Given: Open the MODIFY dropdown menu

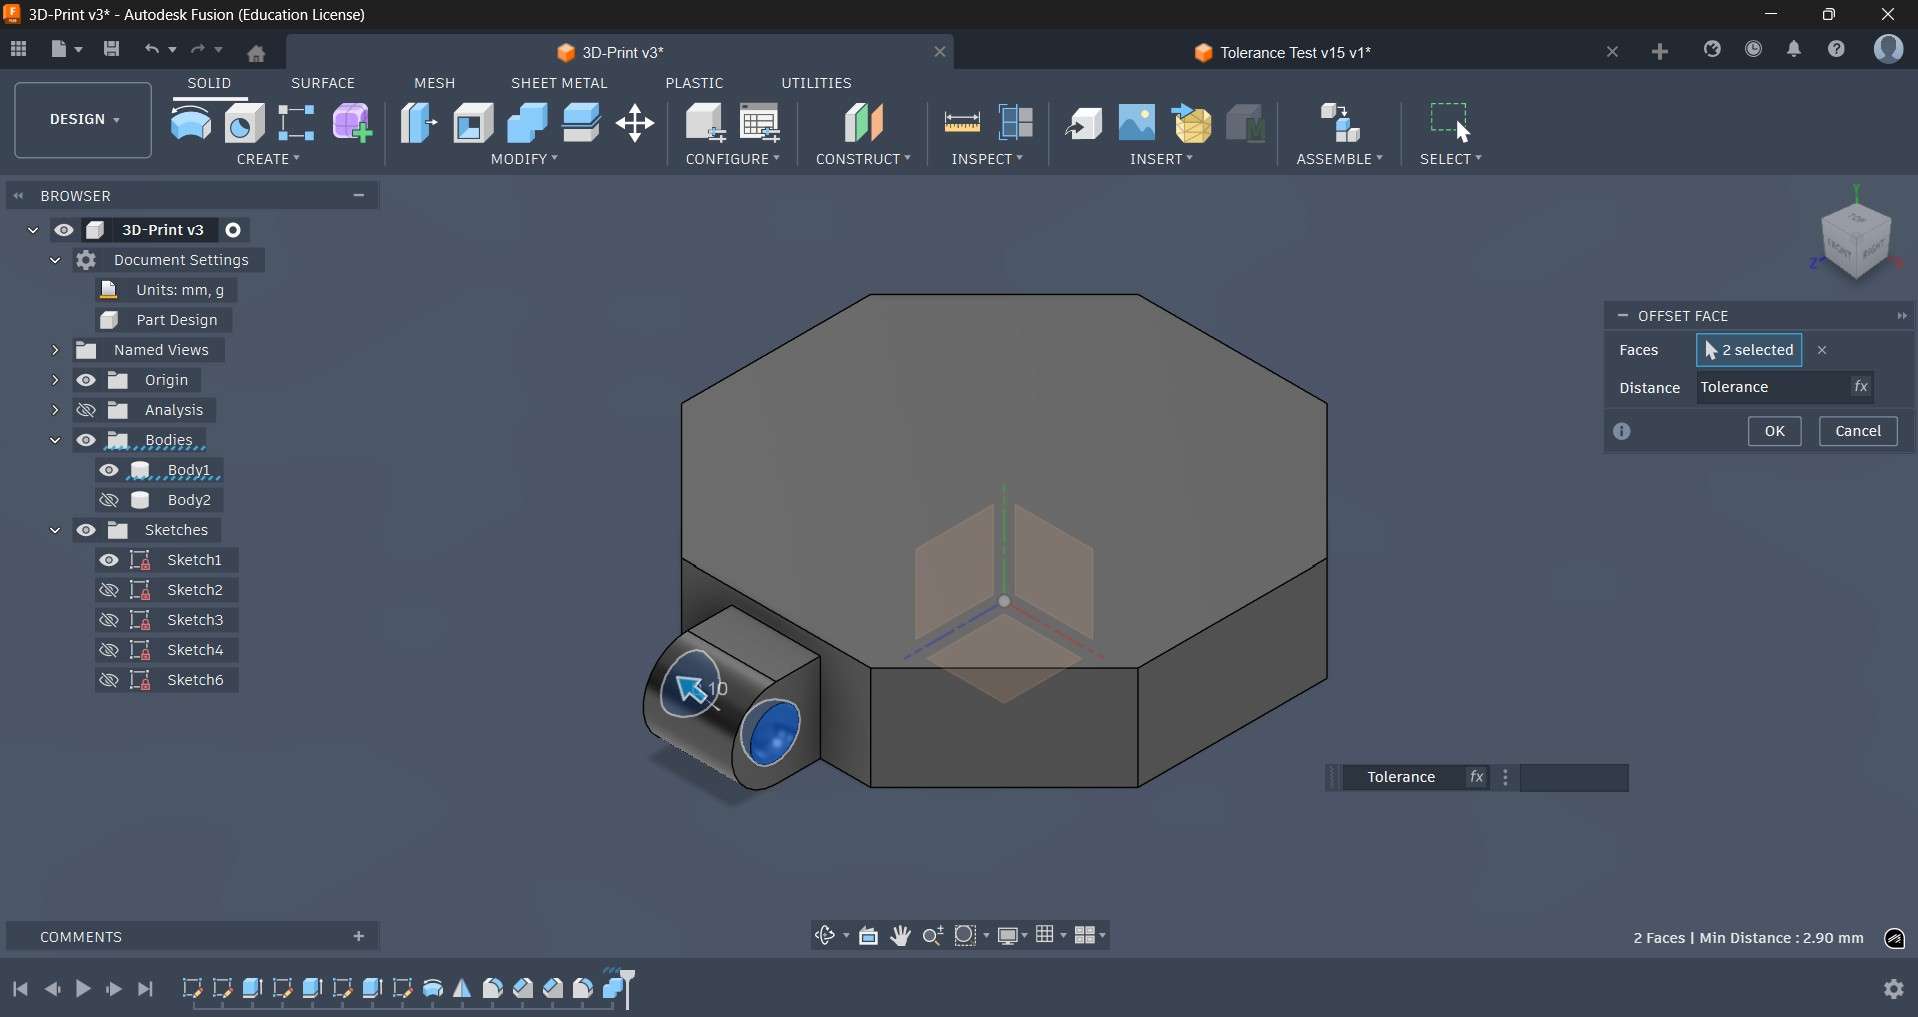Looking at the screenshot, I should [525, 160].
